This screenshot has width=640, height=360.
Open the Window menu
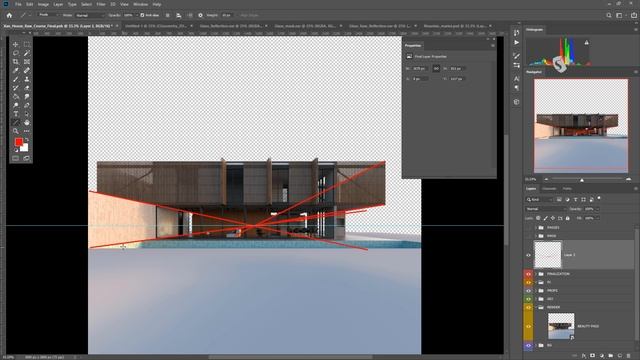(x=140, y=4)
